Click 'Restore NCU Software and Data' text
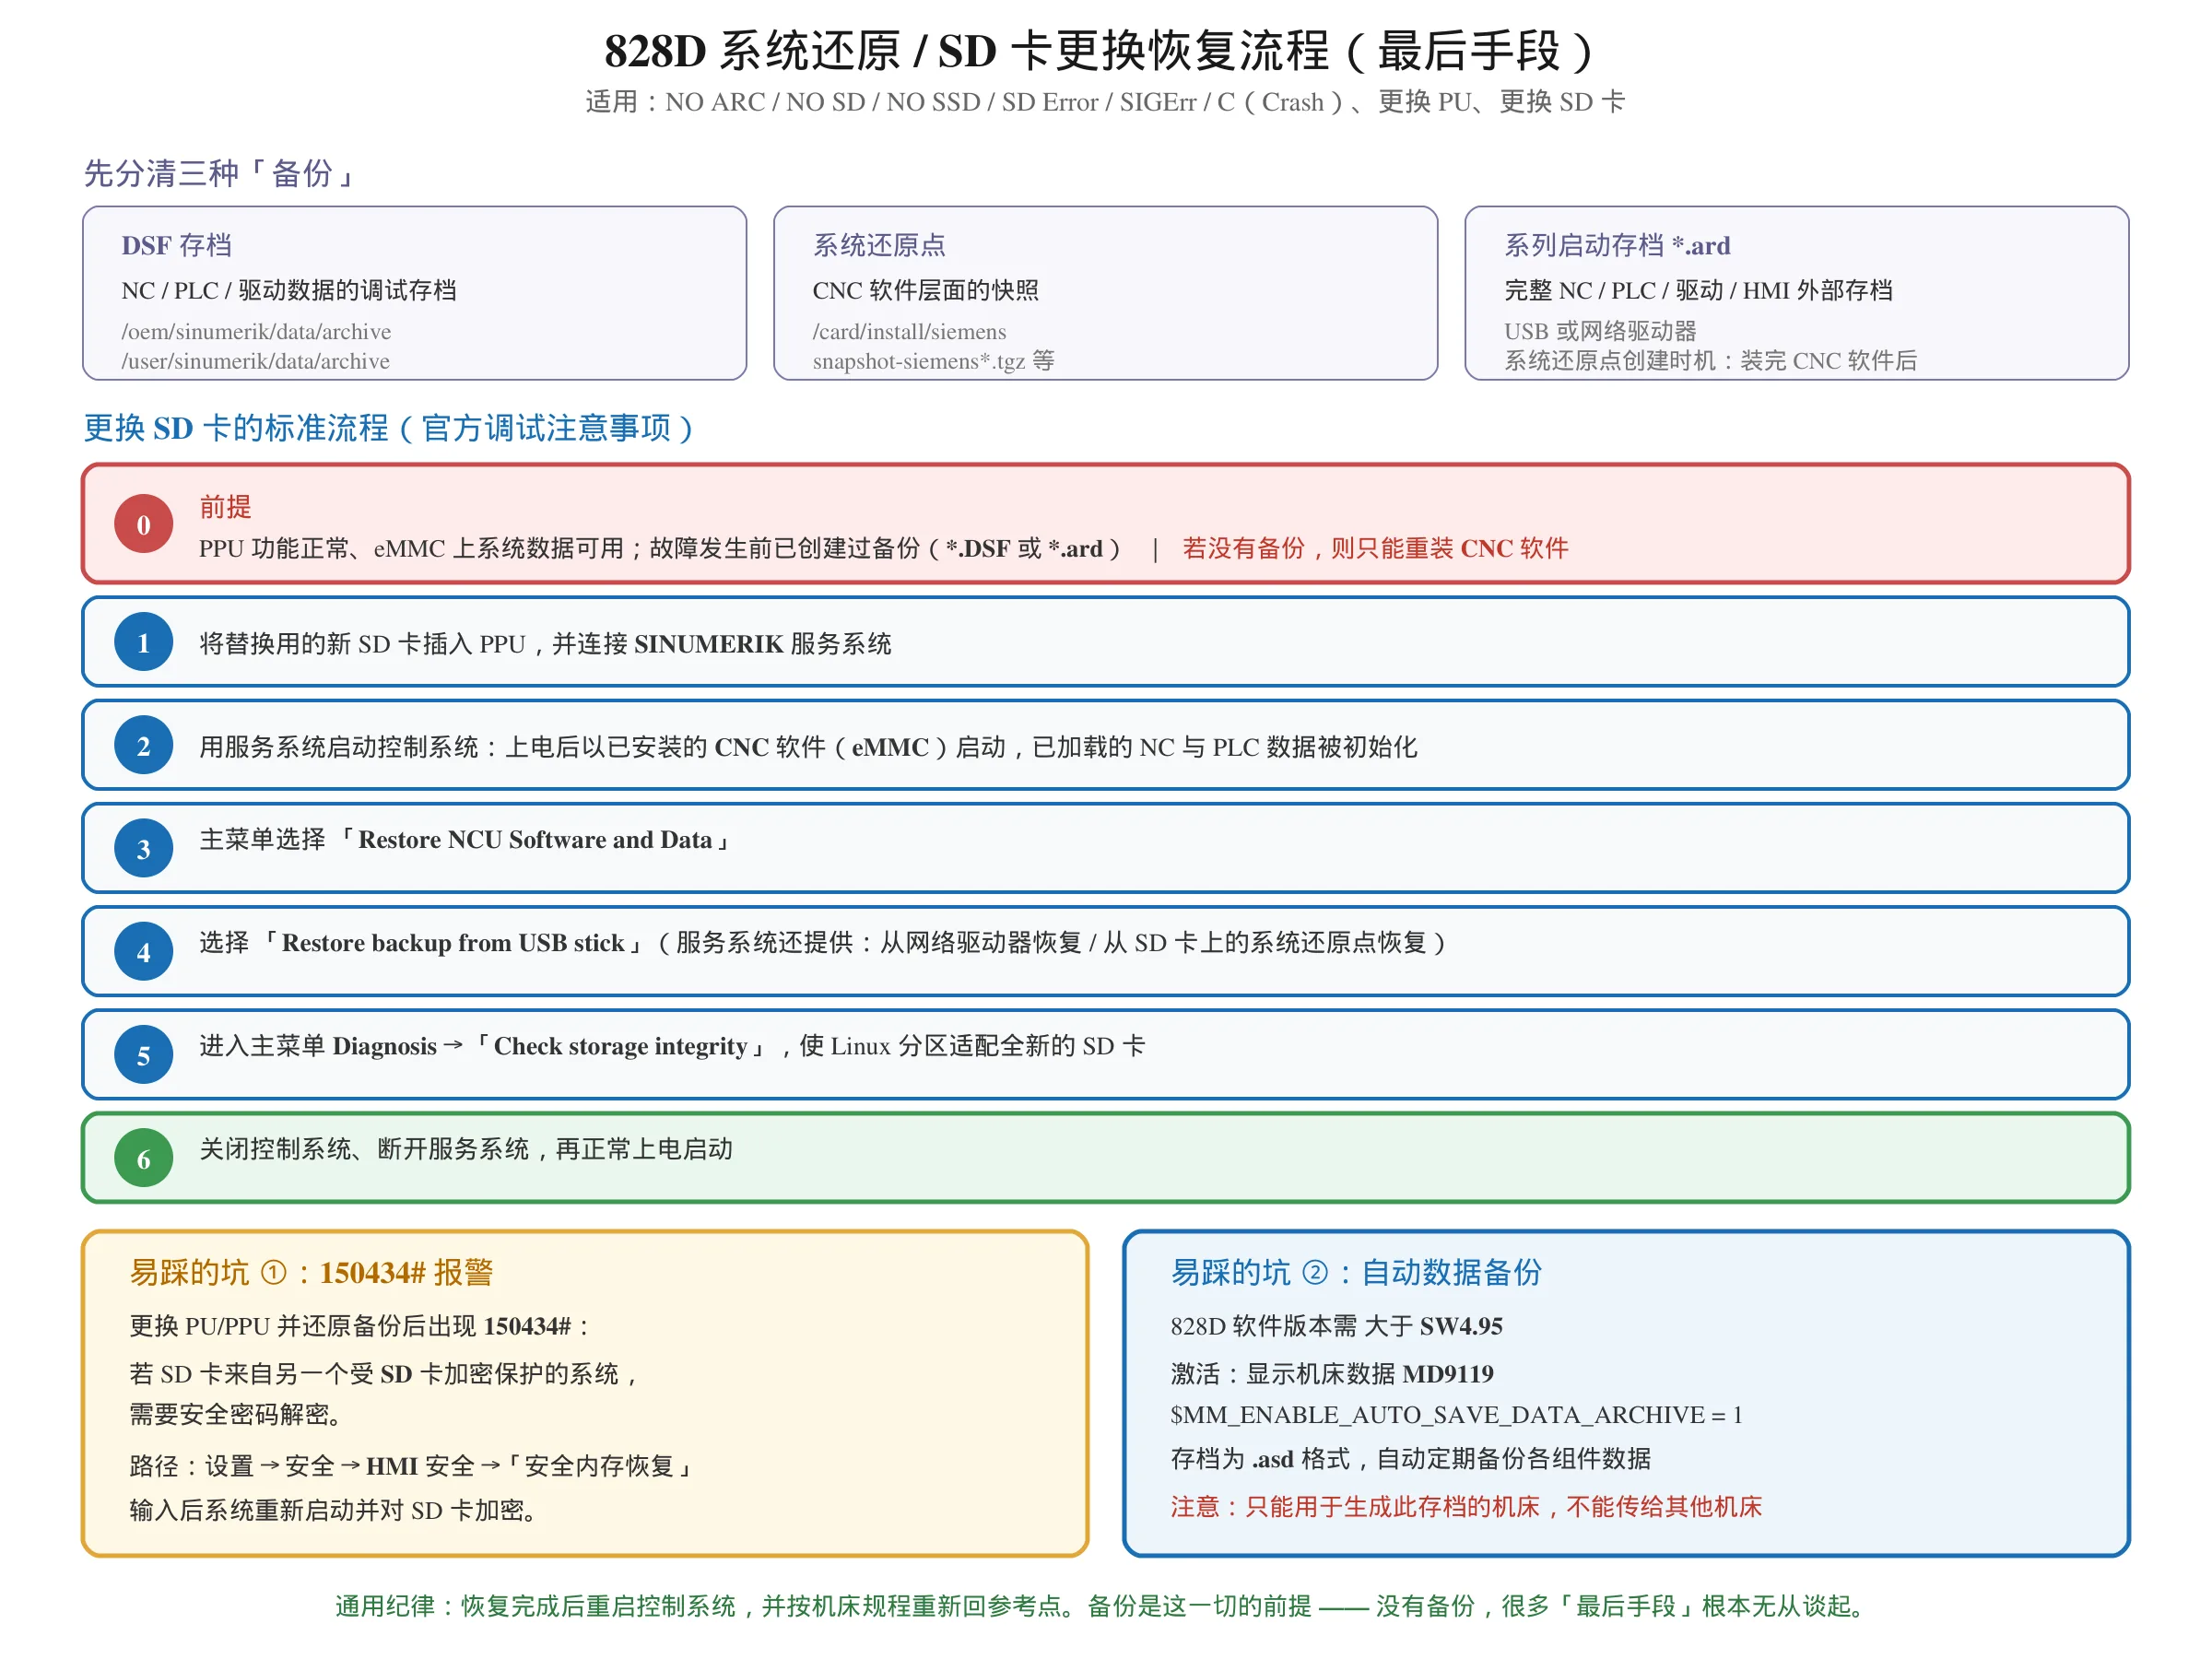This screenshot has height=1659, width=2212. pos(535,840)
